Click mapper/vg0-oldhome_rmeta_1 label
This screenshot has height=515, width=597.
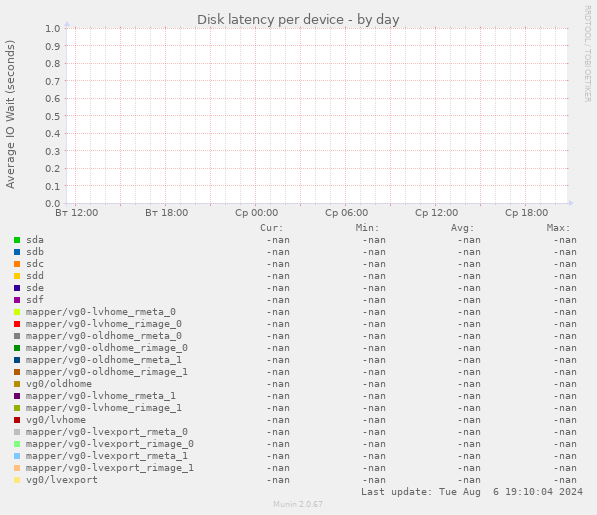[104, 360]
